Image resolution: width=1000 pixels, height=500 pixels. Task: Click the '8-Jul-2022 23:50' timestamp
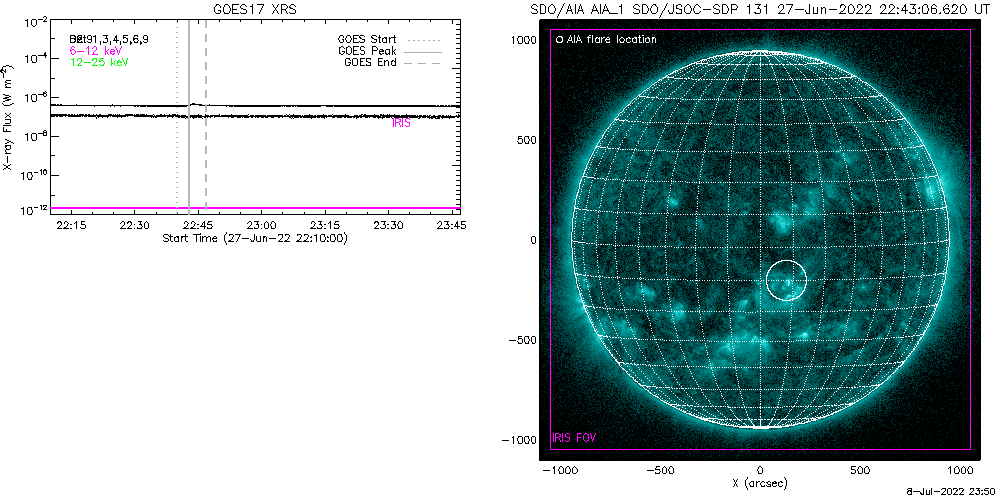(x=951, y=492)
